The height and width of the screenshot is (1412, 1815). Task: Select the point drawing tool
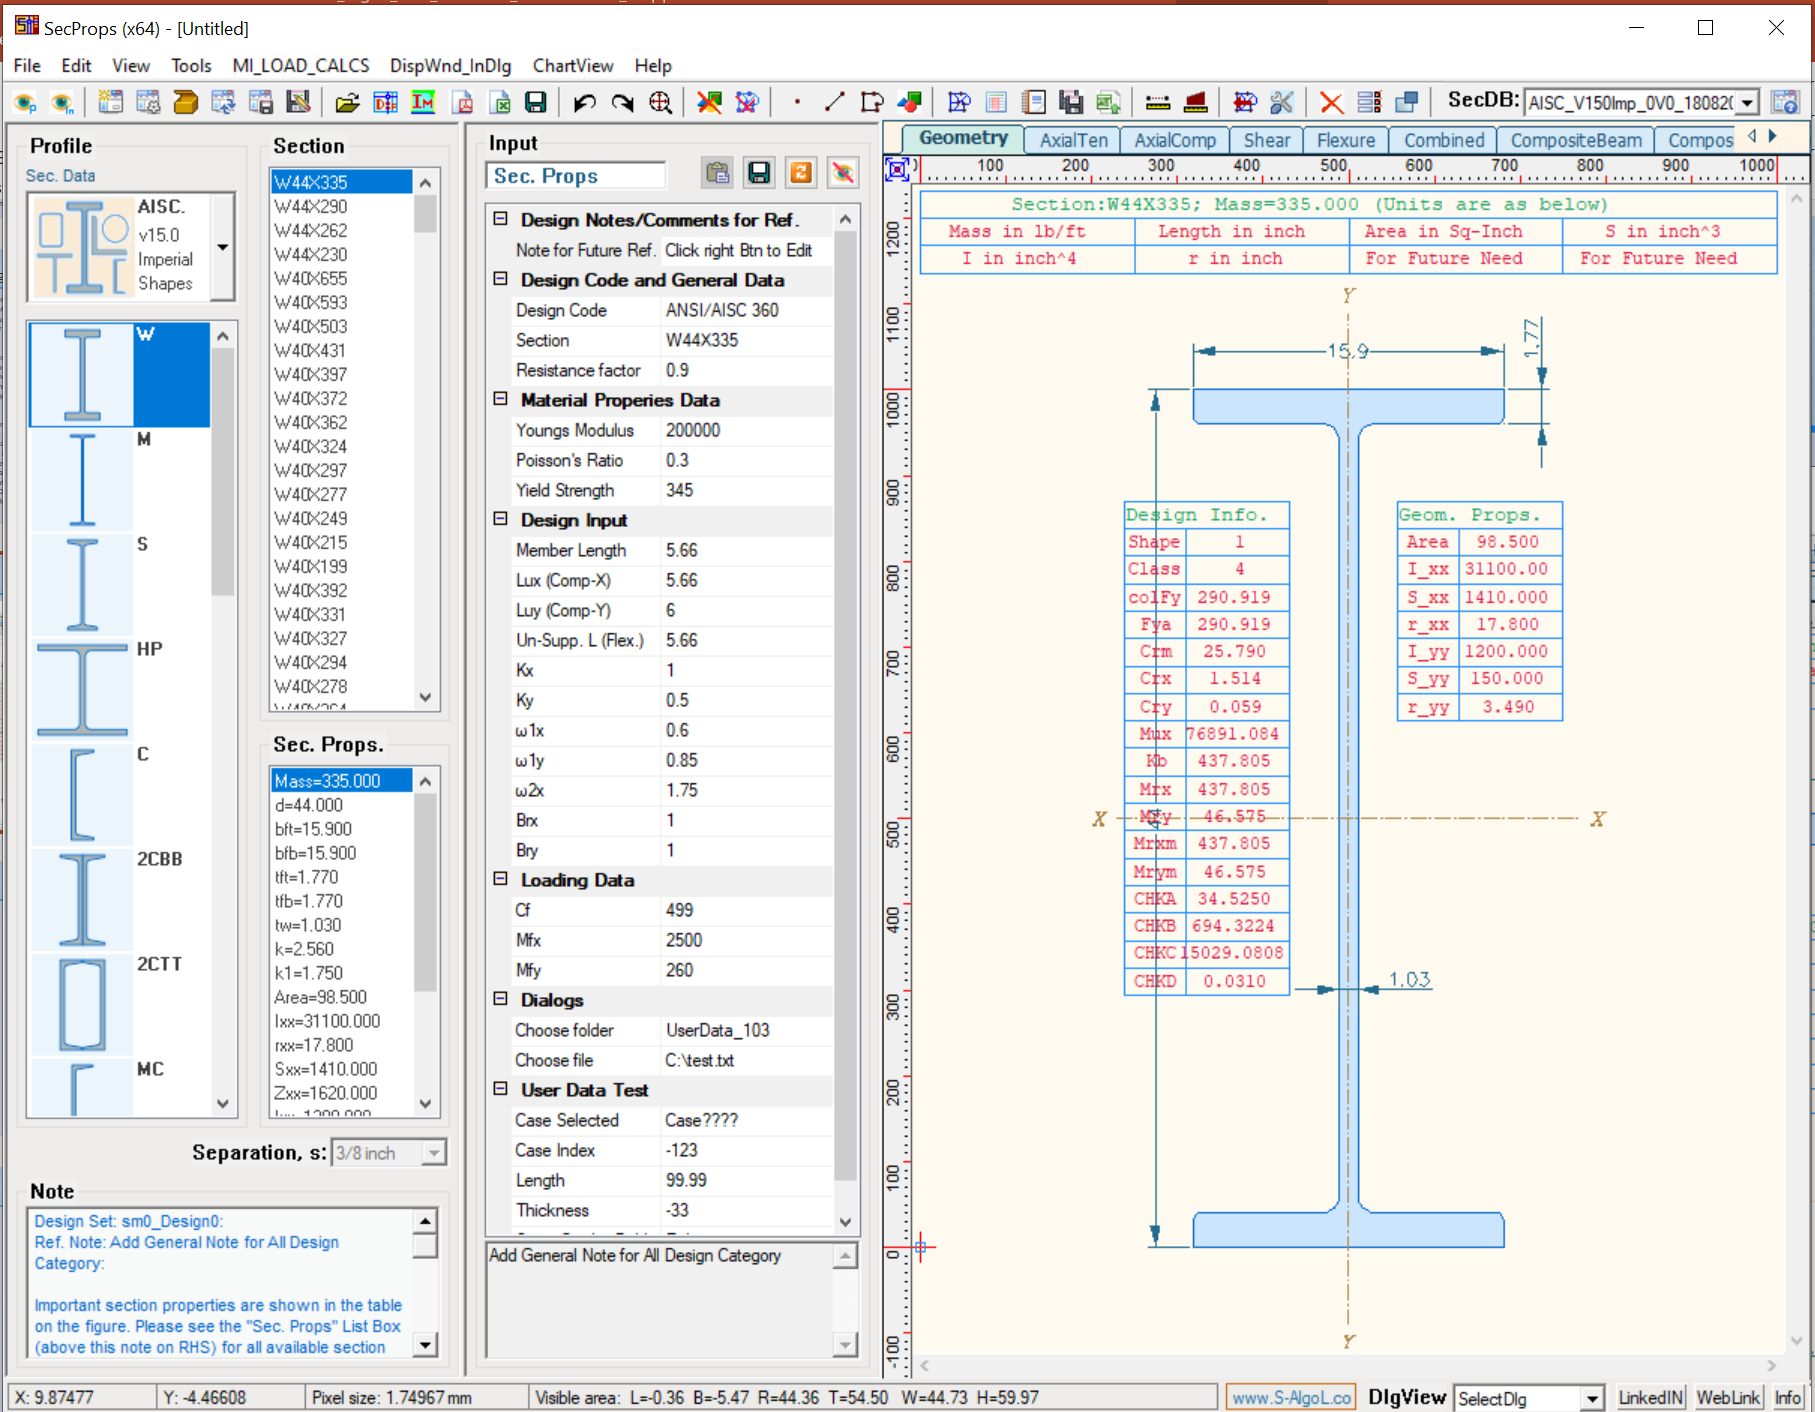[797, 102]
